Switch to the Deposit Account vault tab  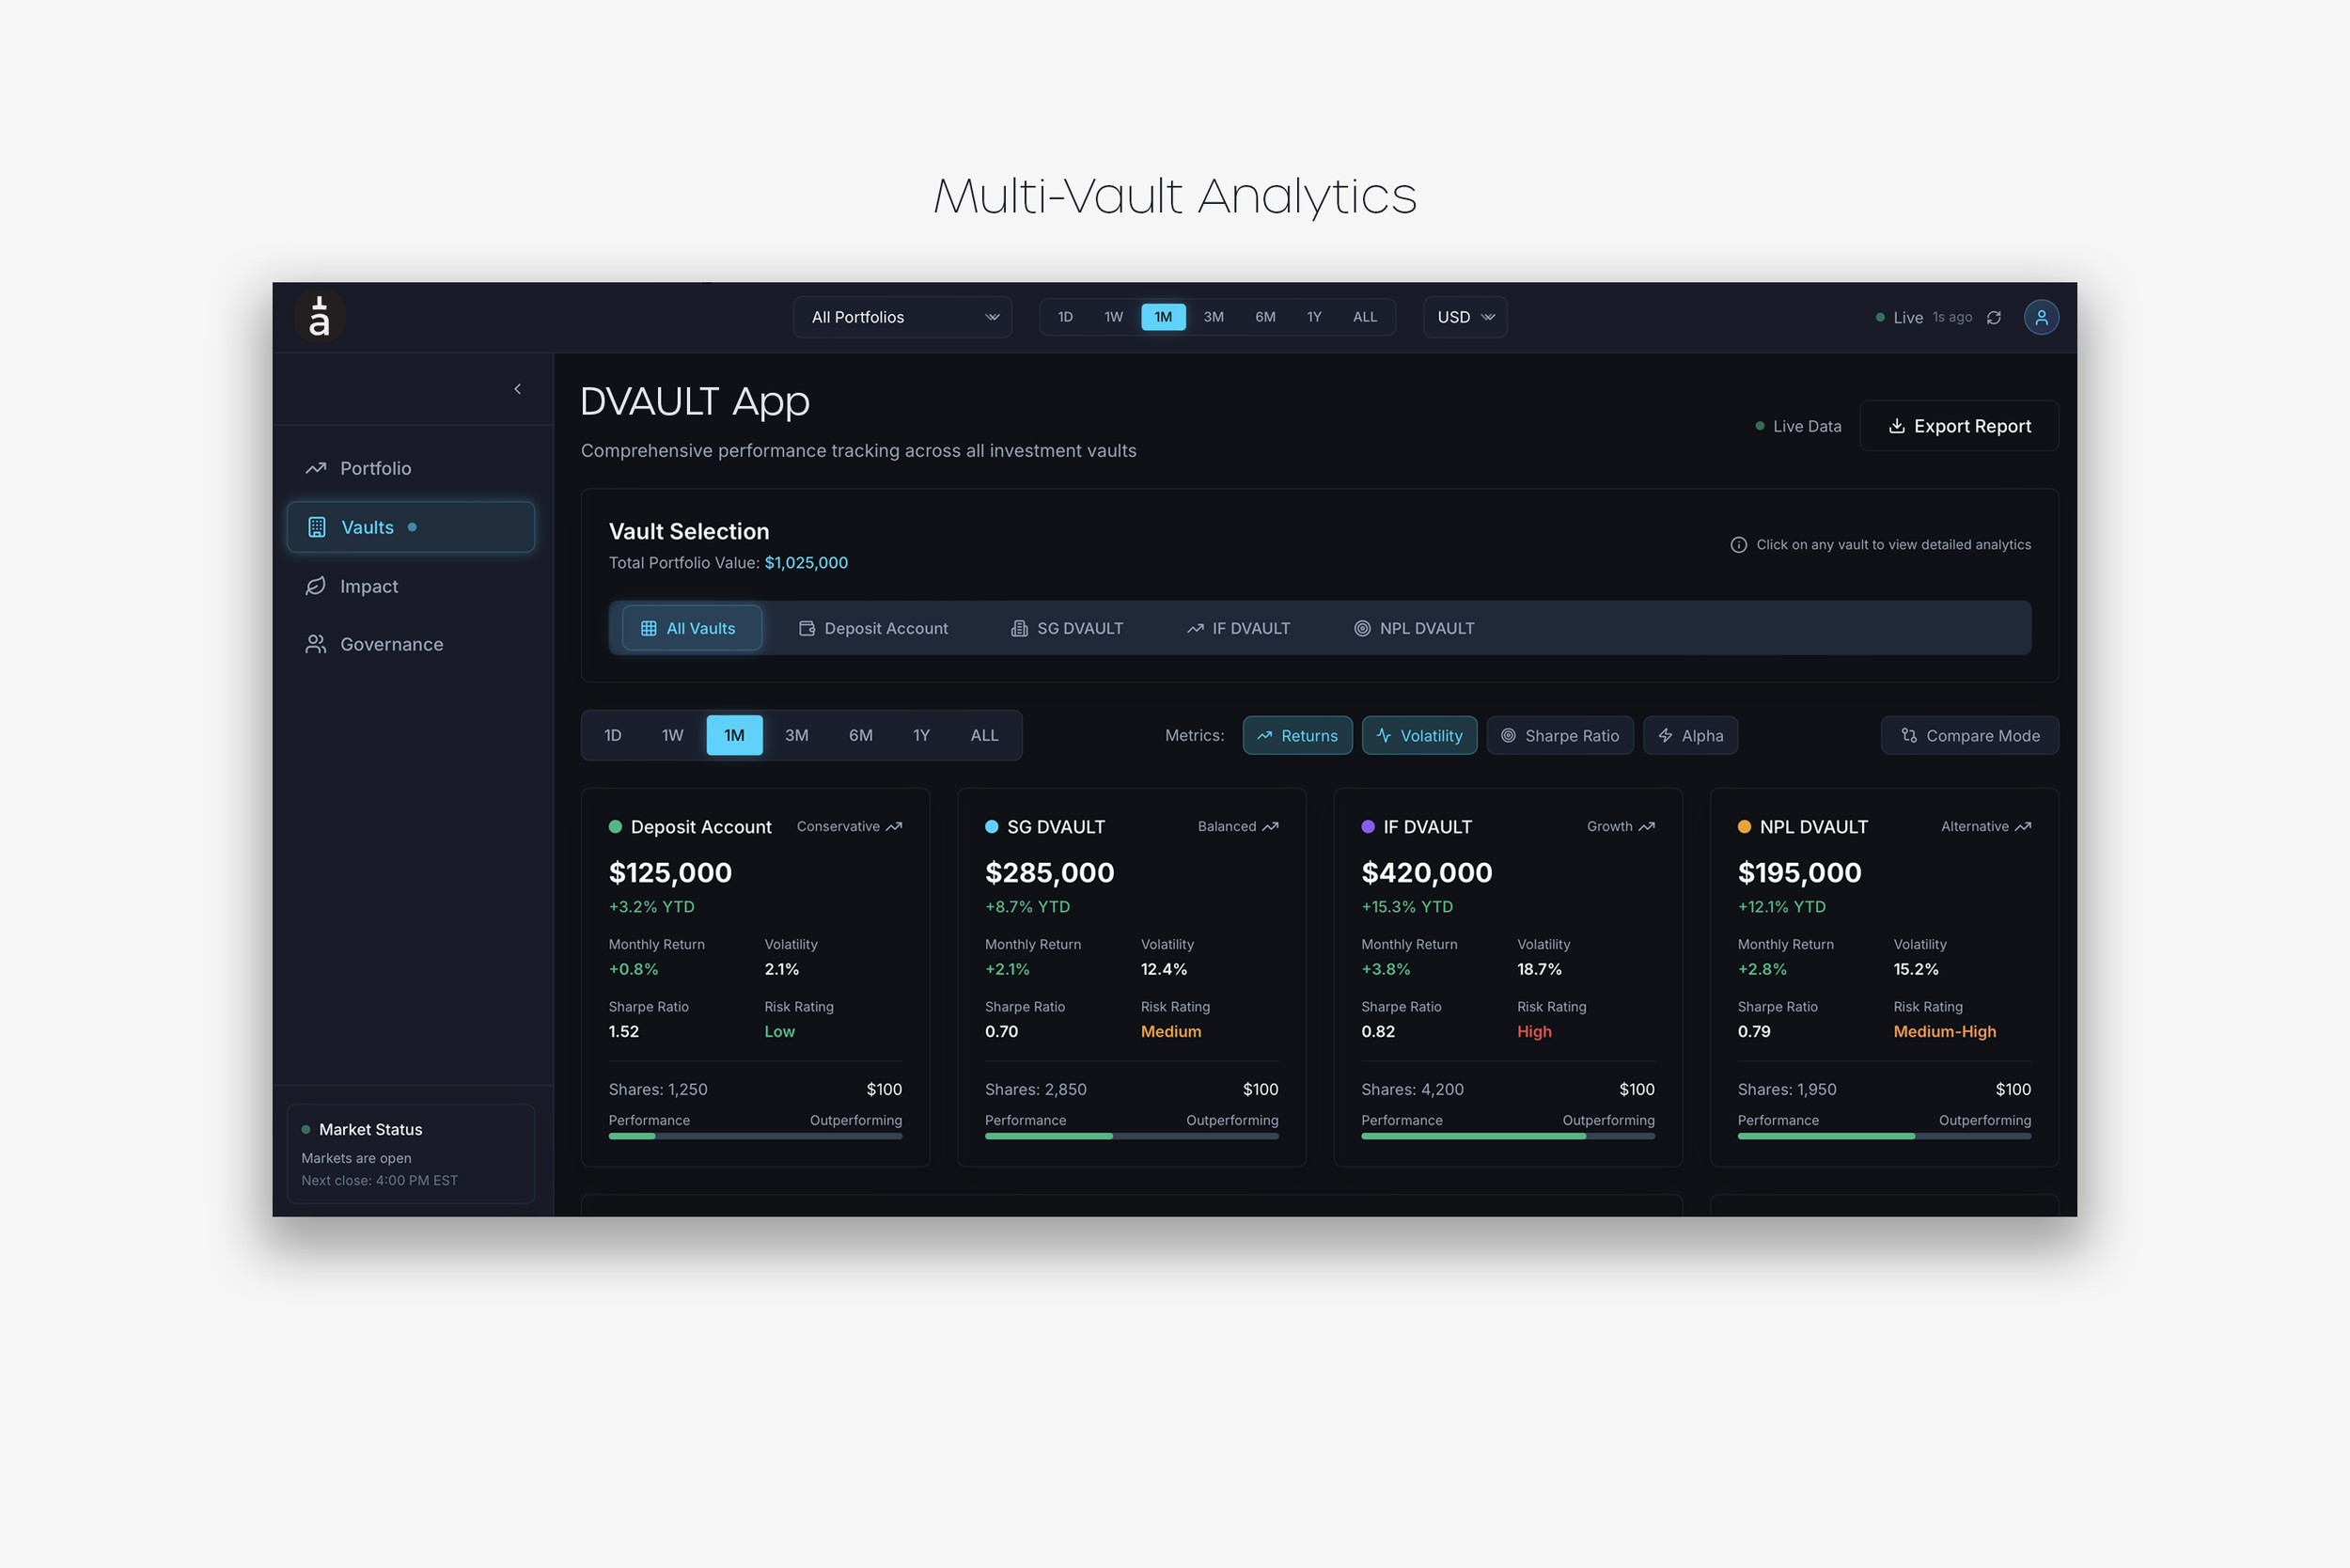point(873,628)
